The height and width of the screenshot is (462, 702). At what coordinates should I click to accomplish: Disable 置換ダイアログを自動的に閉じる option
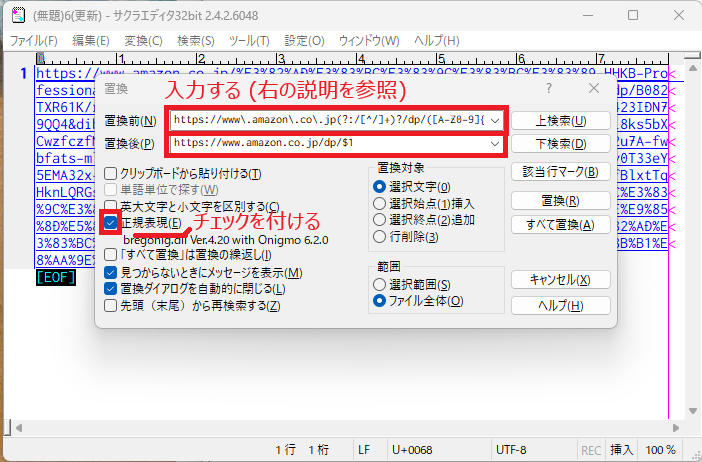111,289
